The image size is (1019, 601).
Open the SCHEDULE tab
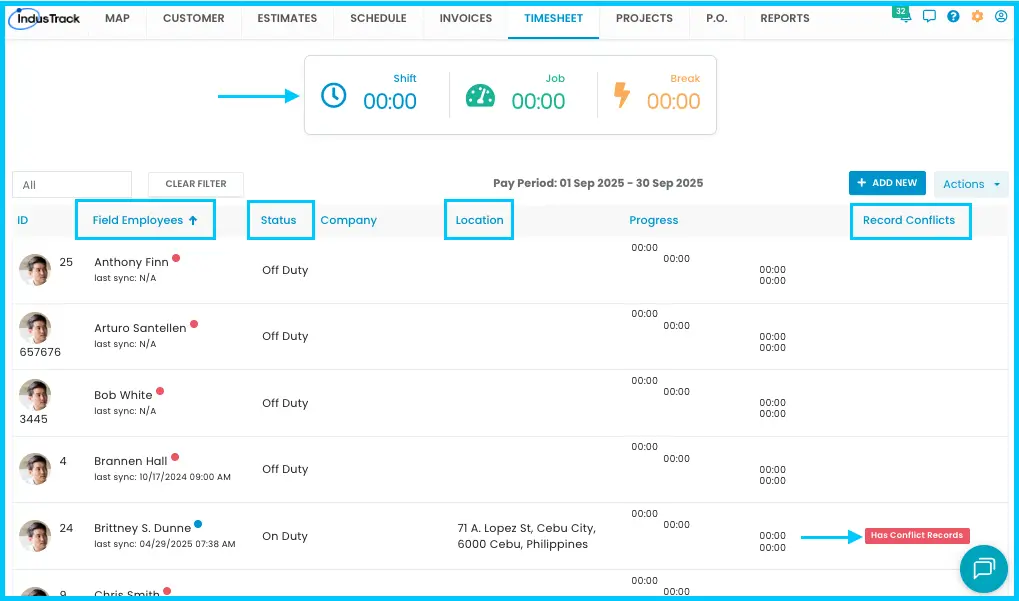[378, 18]
